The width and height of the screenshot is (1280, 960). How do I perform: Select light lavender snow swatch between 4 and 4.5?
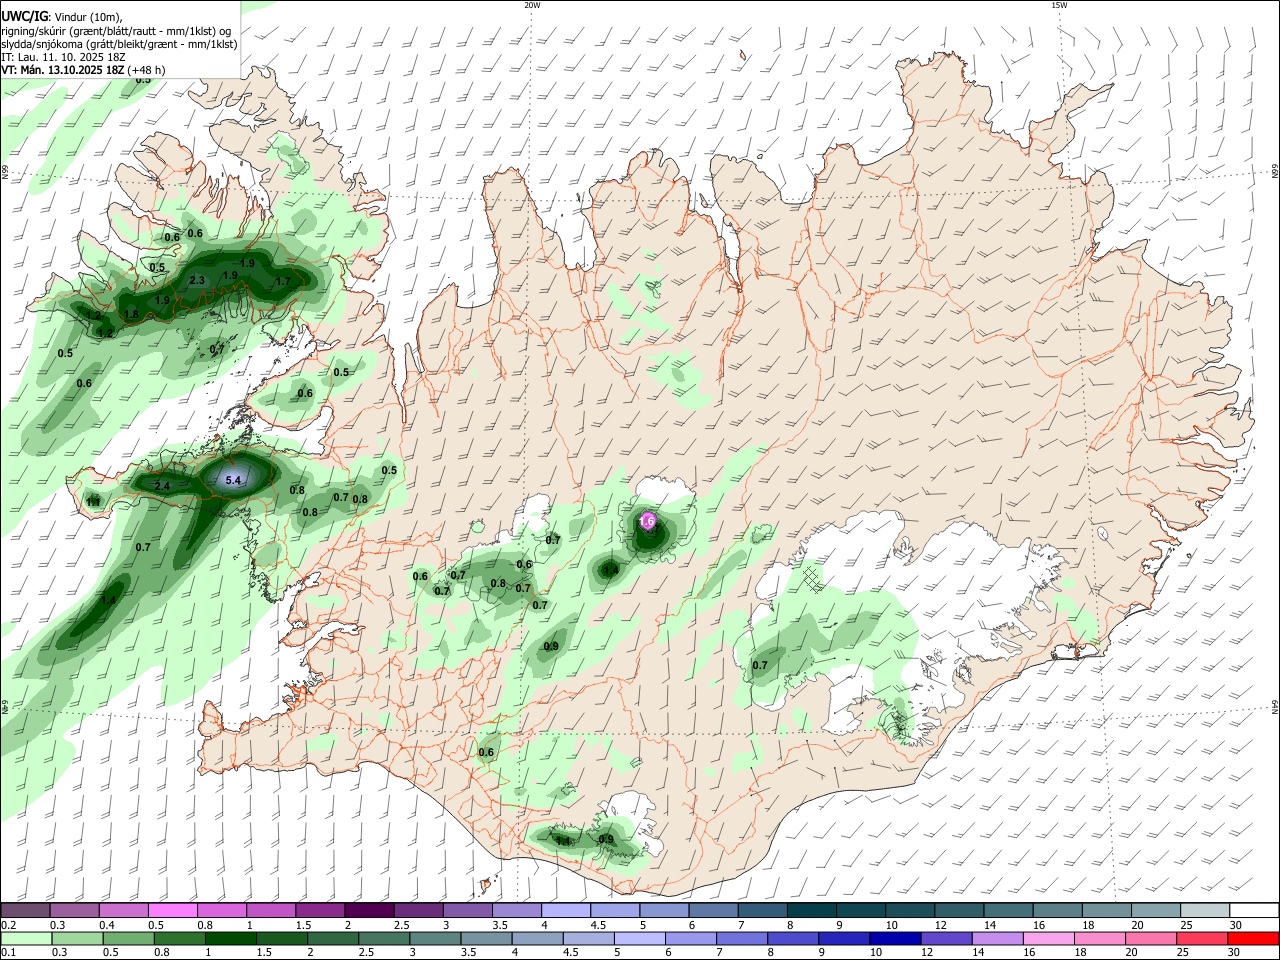[x=565, y=911]
